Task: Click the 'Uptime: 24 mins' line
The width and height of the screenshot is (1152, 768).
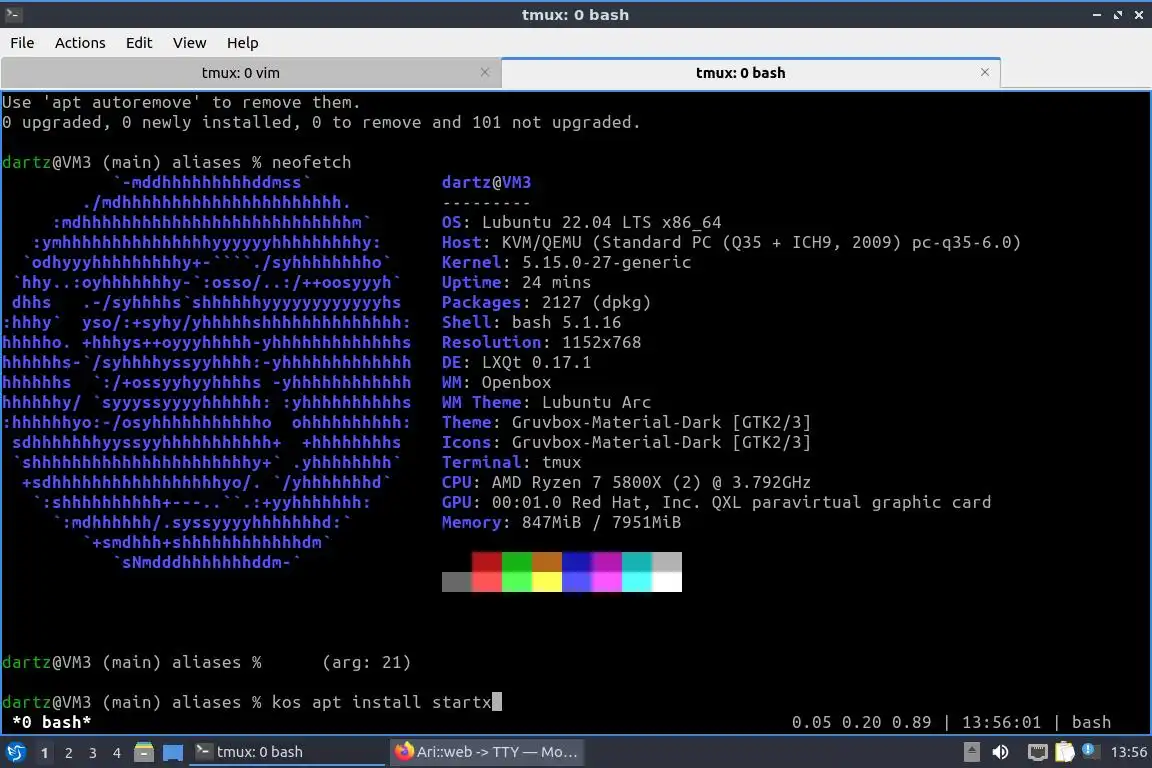Action: coord(516,282)
